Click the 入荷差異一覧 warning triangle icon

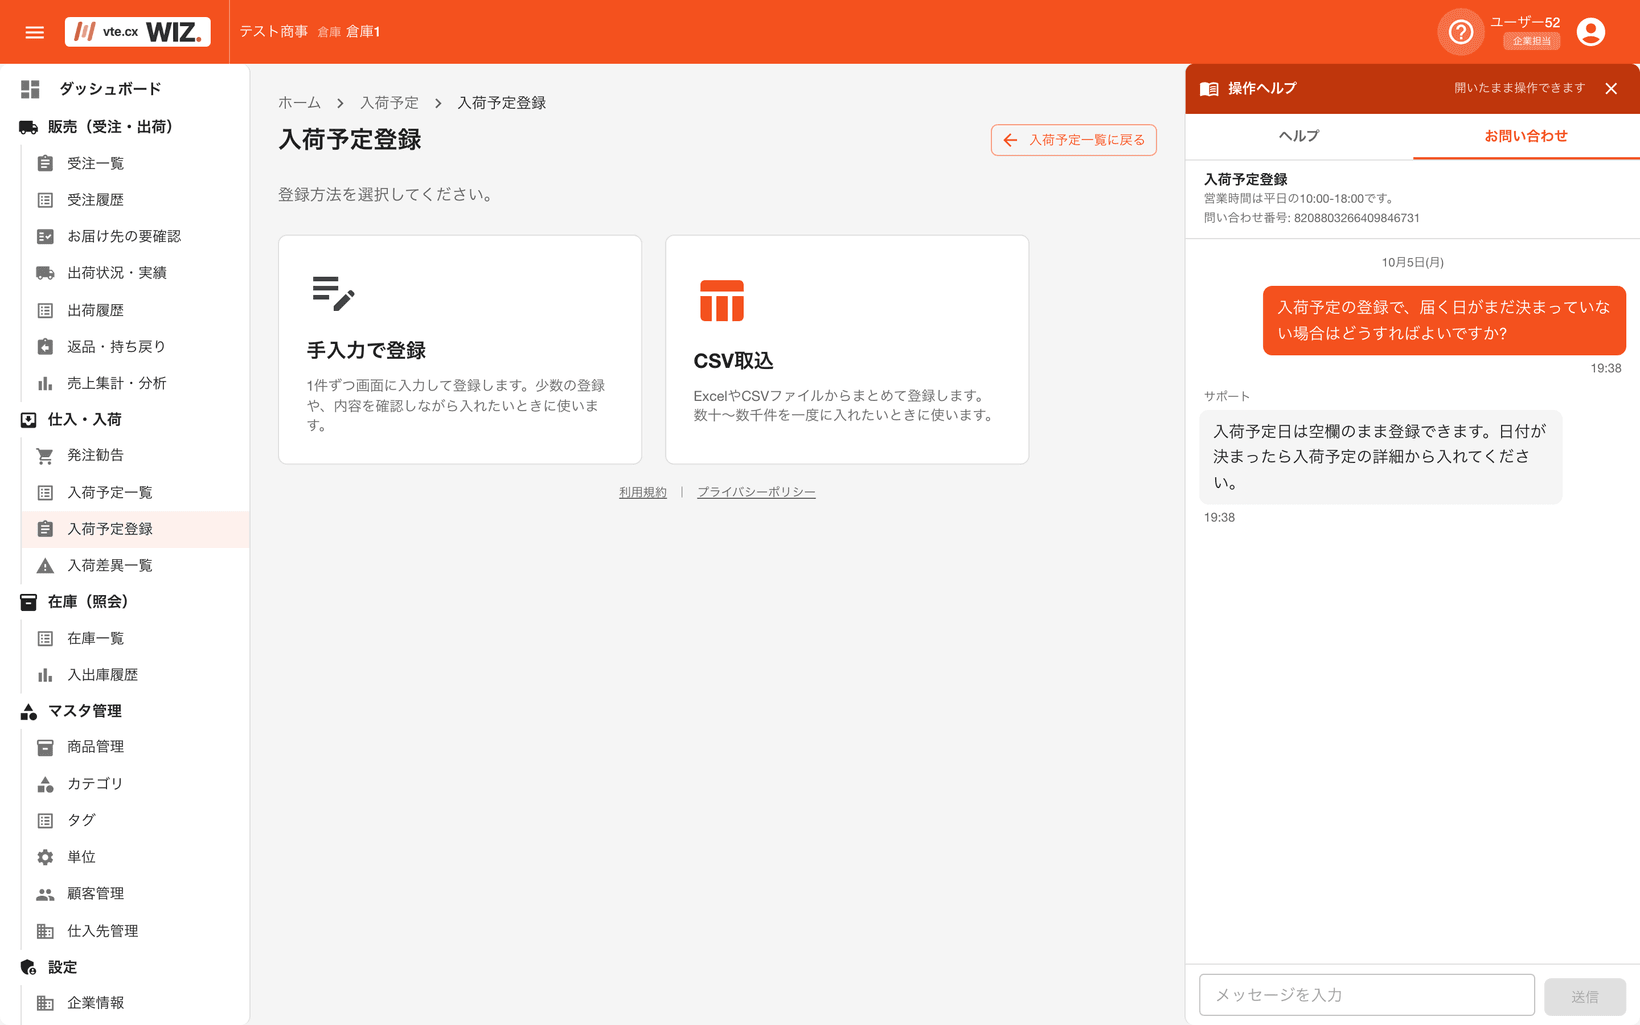pyautogui.click(x=45, y=566)
